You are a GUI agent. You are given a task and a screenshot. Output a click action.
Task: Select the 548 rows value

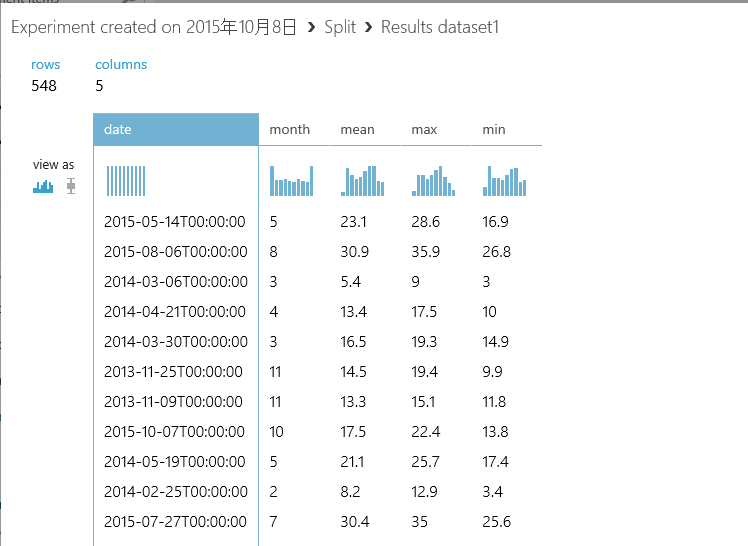tap(44, 86)
